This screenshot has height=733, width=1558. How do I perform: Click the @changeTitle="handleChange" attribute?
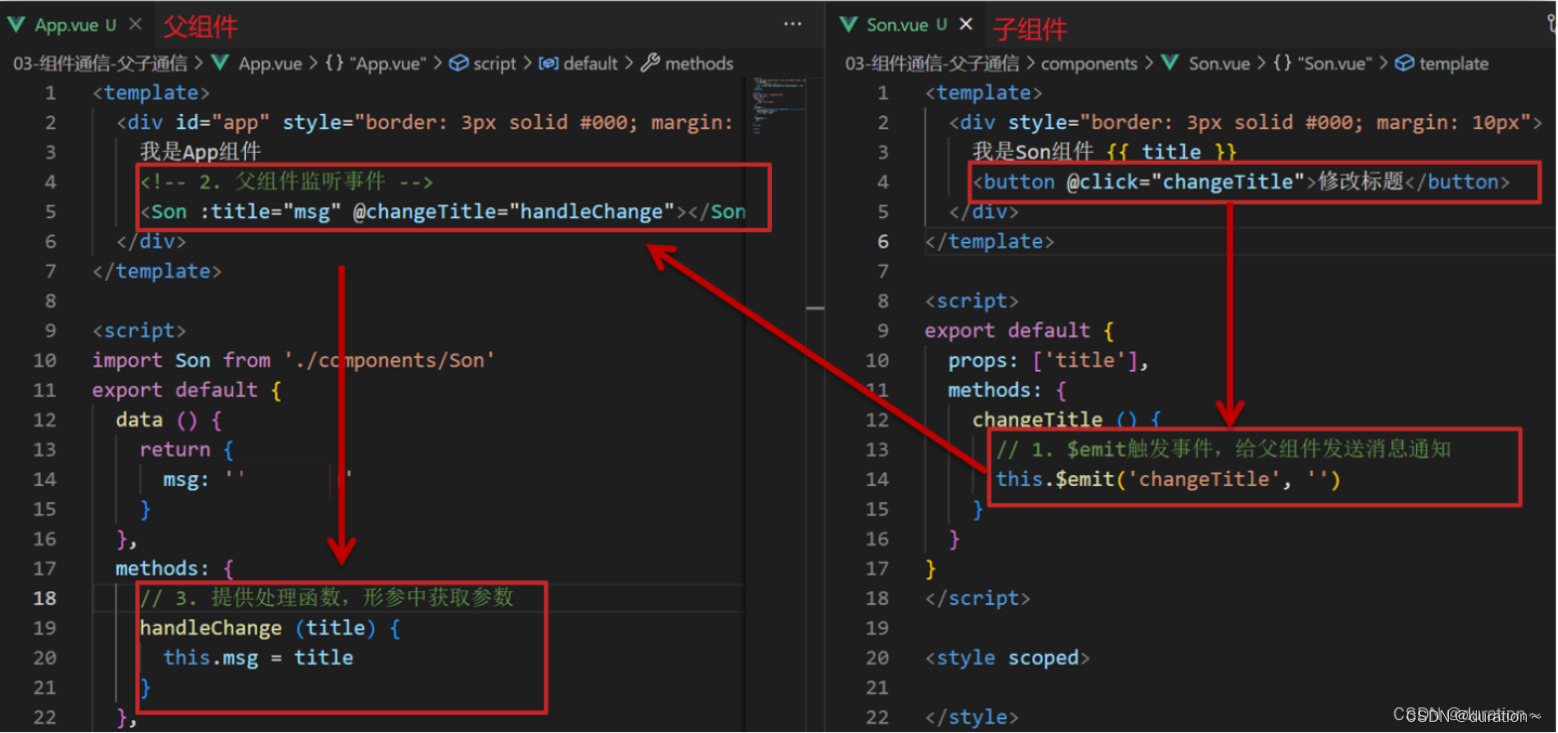(513, 212)
